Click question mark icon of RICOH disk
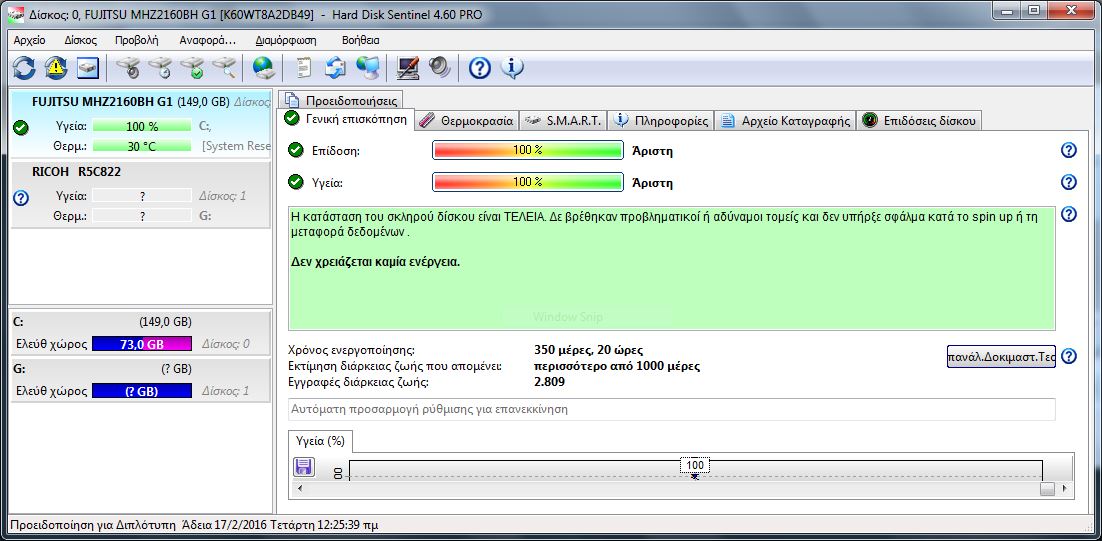The width and height of the screenshot is (1102, 541). 21,198
